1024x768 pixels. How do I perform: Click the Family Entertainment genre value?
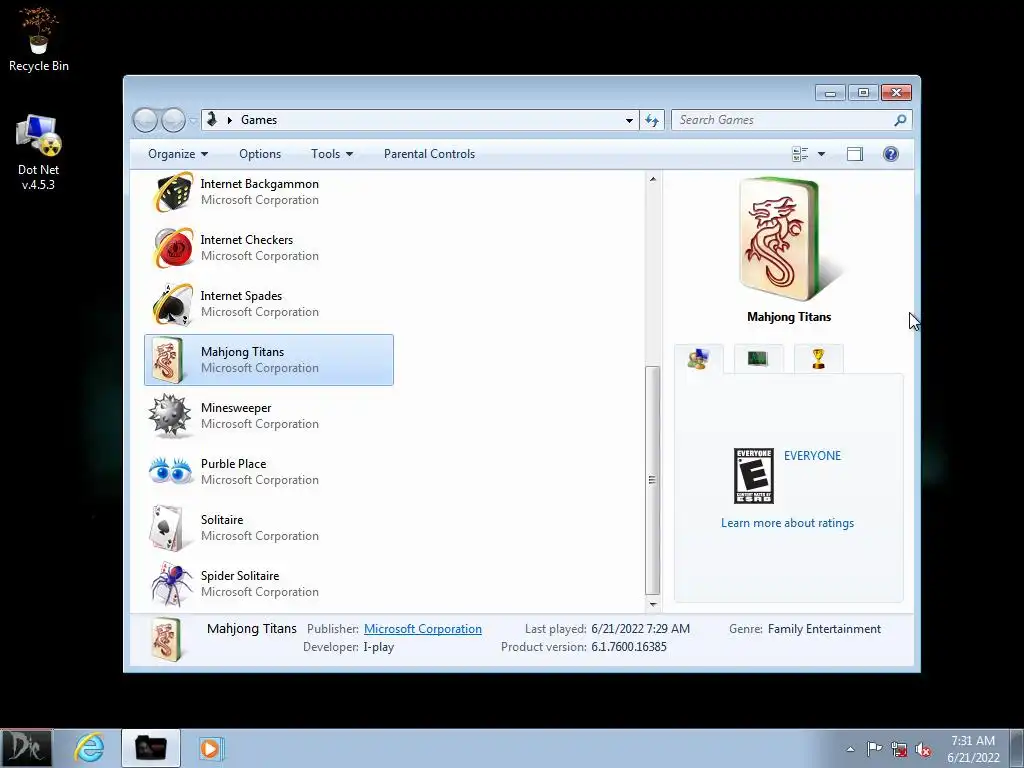(824, 629)
